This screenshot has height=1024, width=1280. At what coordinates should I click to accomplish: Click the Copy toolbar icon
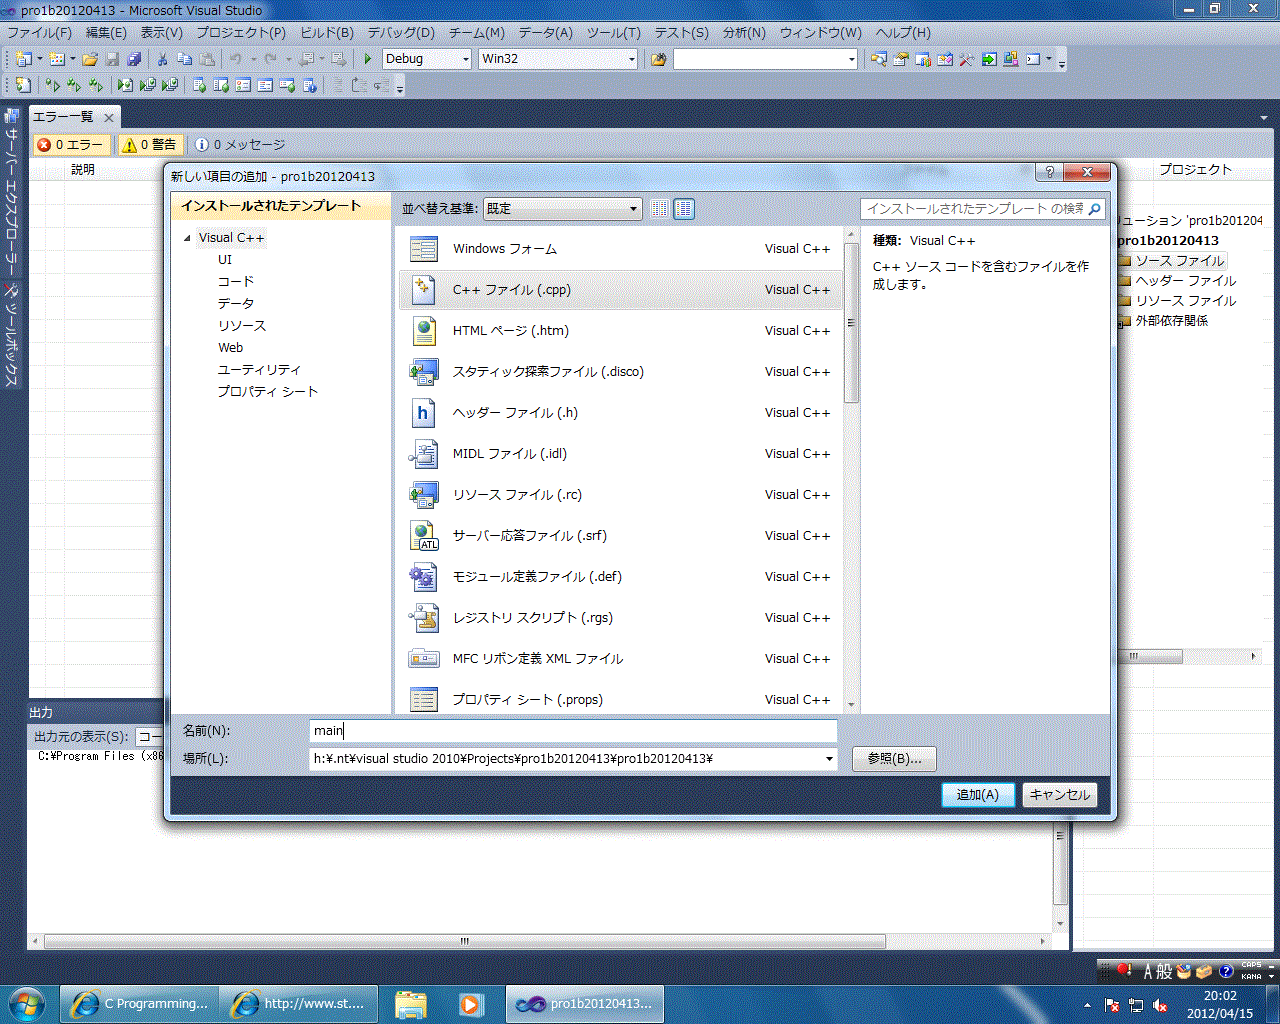tap(184, 59)
